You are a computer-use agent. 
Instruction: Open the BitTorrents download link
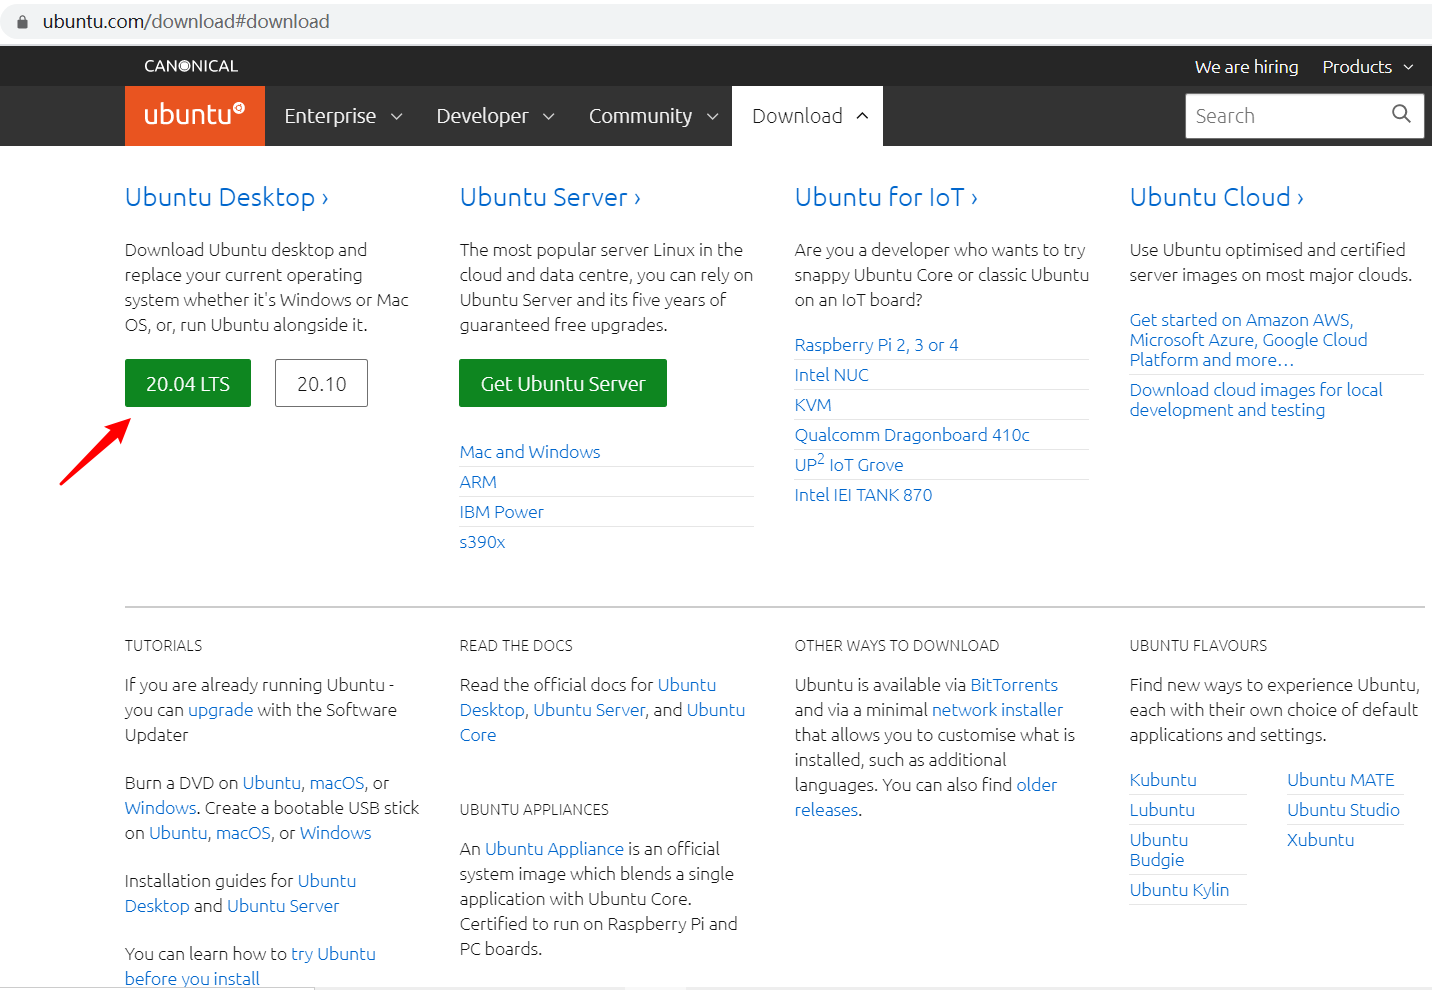1013,684
